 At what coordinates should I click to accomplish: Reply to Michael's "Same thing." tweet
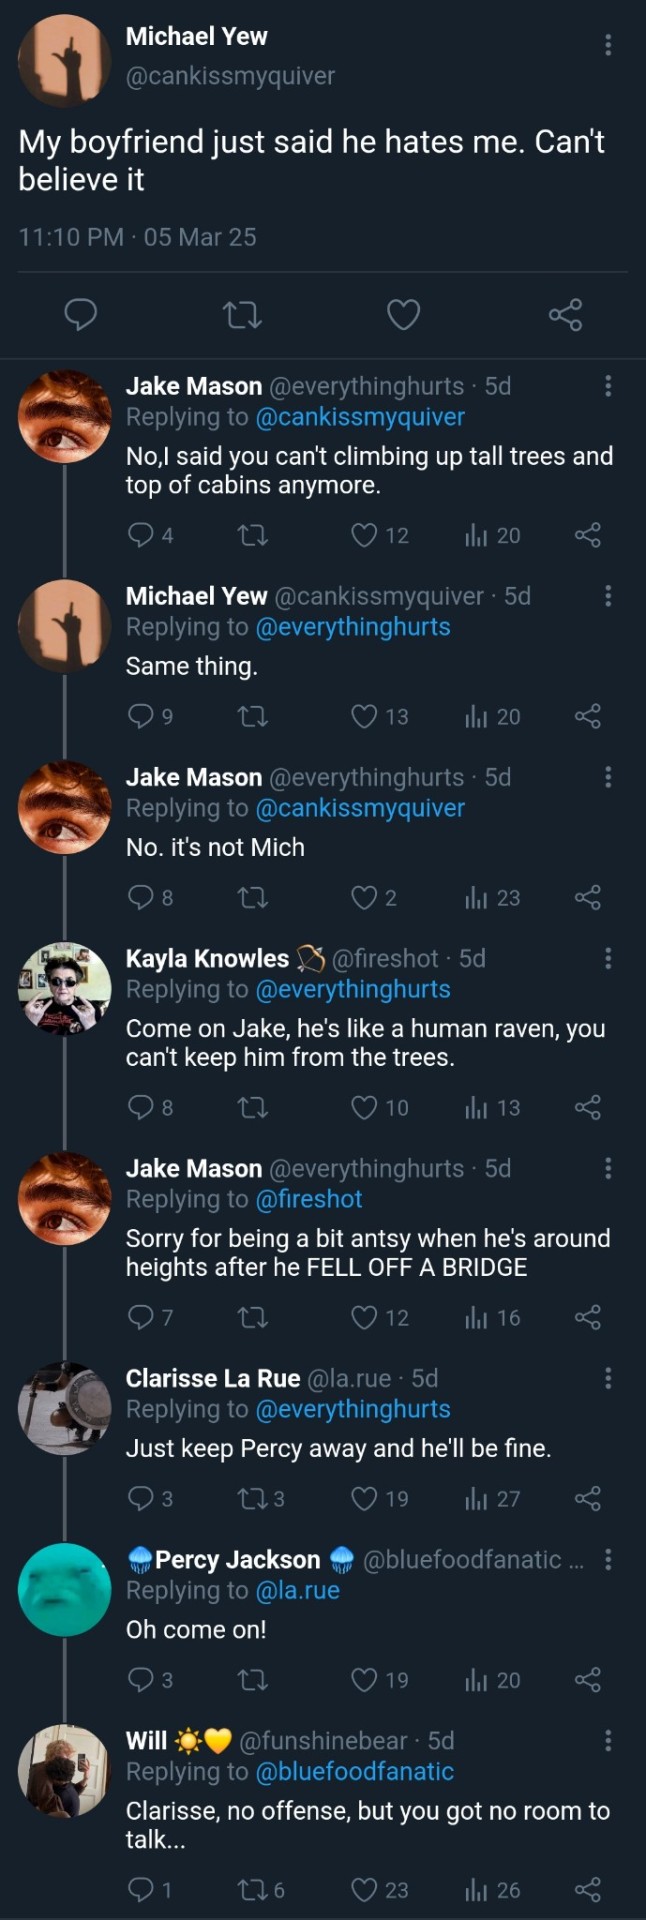point(141,716)
